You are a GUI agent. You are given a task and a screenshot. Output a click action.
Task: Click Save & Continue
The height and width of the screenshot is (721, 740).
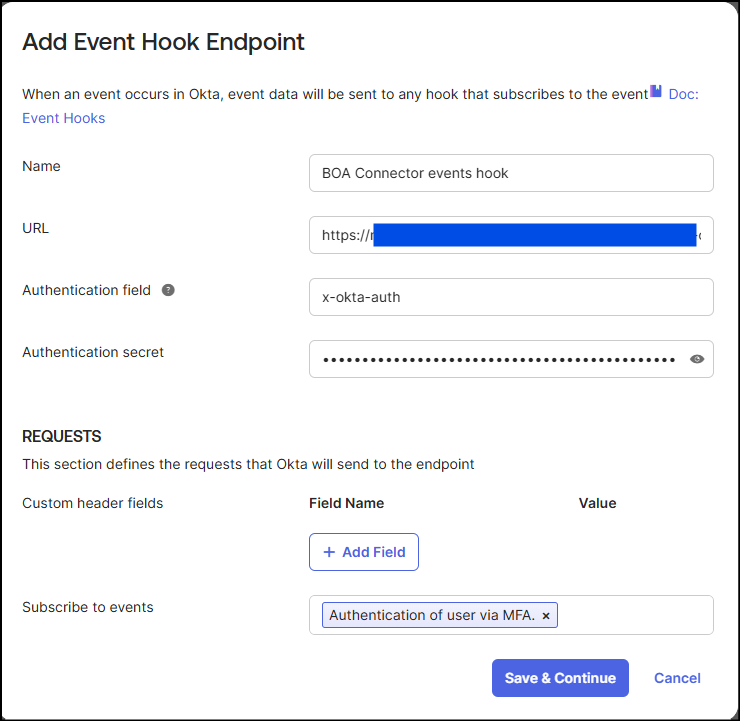pyautogui.click(x=560, y=678)
